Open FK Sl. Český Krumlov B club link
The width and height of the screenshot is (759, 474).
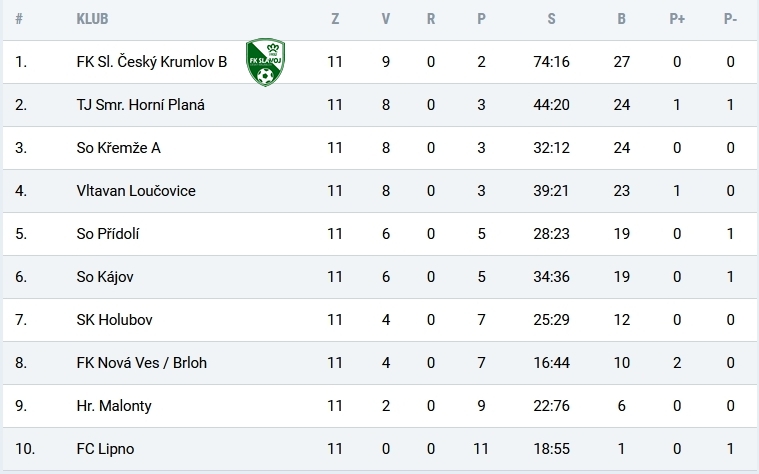click(x=152, y=62)
